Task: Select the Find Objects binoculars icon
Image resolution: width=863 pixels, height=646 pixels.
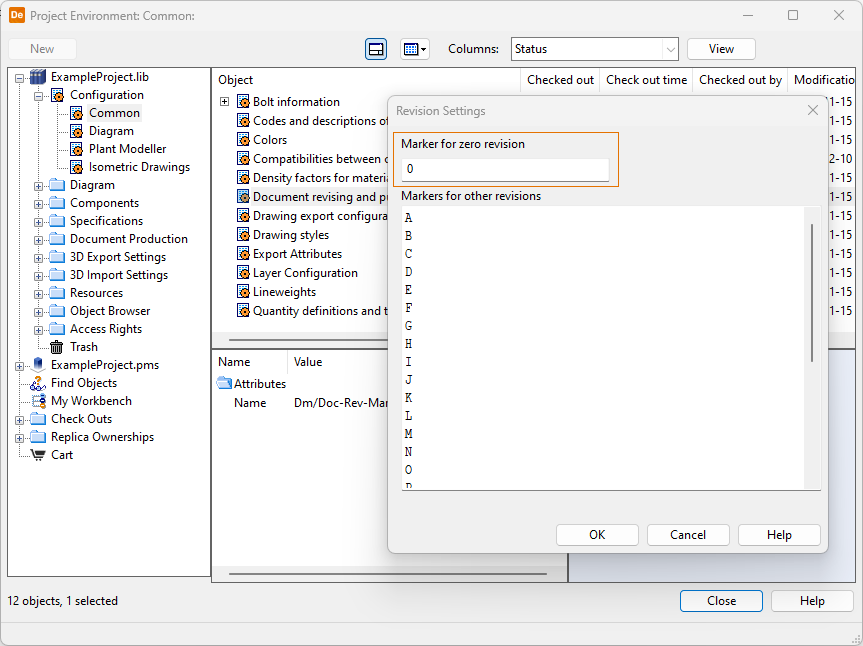Action: pyautogui.click(x=38, y=383)
